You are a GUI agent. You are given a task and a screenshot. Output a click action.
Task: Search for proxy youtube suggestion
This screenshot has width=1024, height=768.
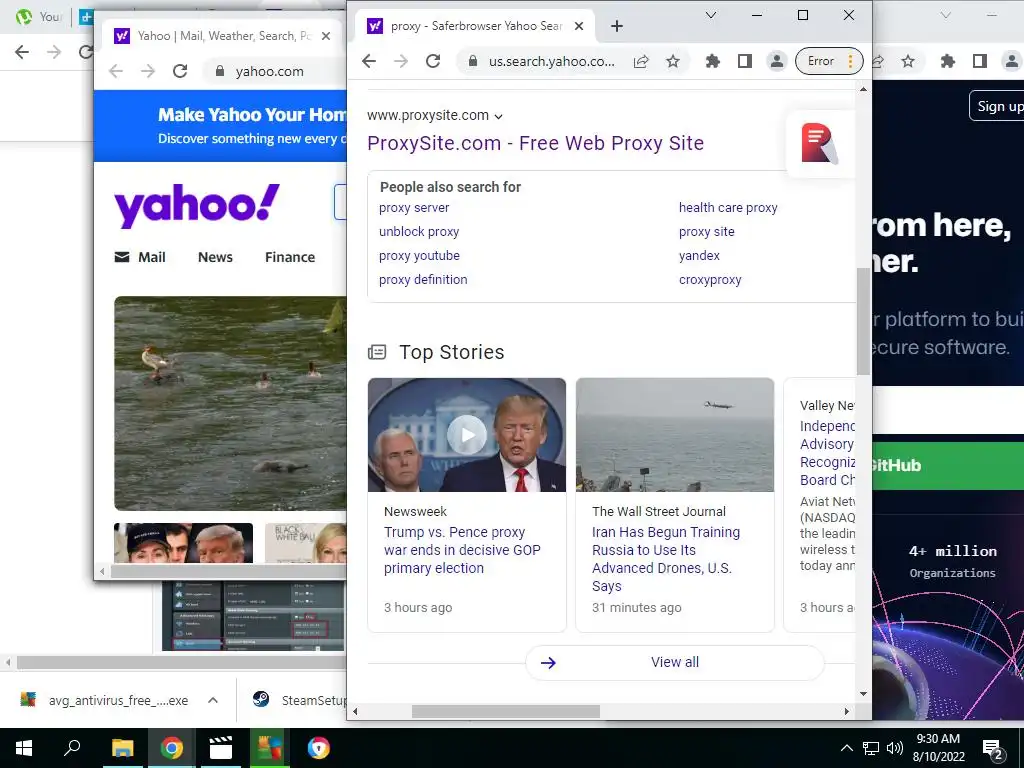pyautogui.click(x=419, y=256)
